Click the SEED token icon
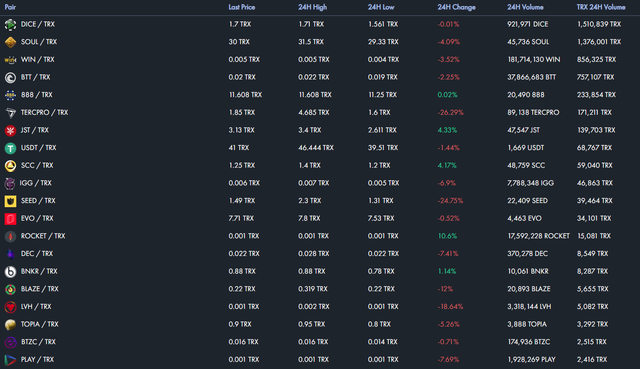Screen dimensions: 640x369 (10, 201)
